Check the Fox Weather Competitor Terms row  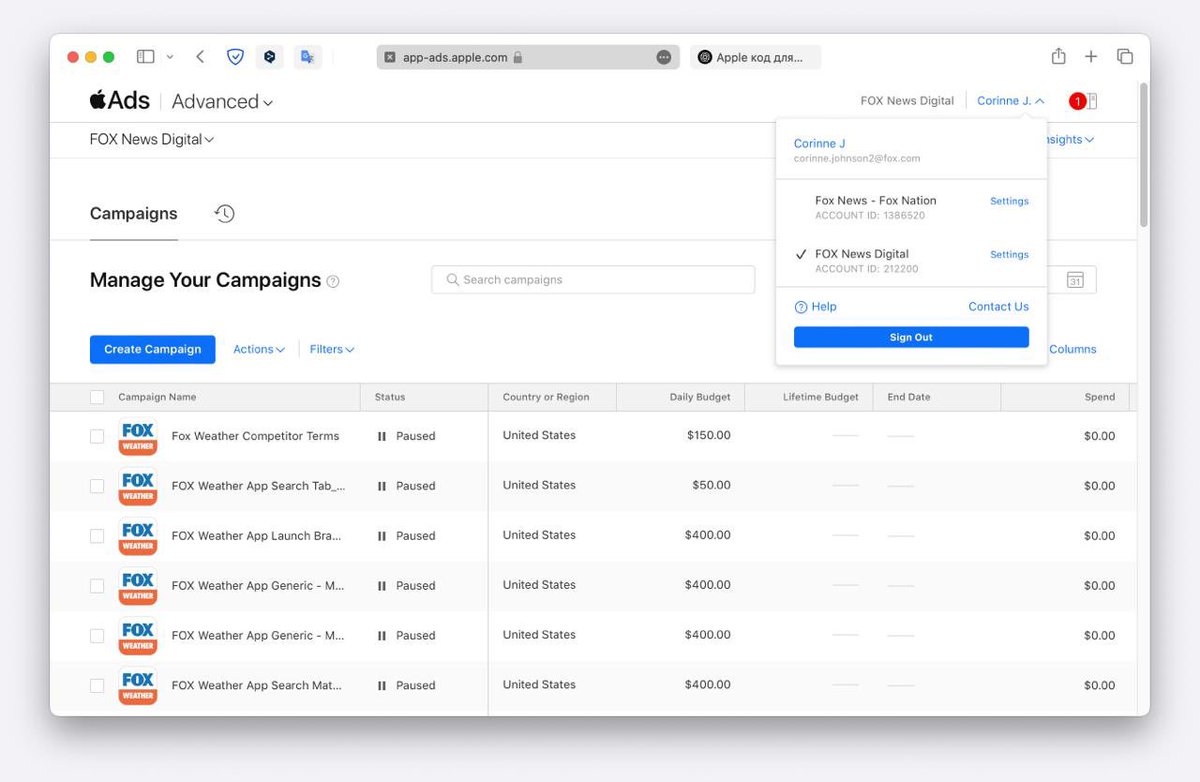(x=97, y=436)
